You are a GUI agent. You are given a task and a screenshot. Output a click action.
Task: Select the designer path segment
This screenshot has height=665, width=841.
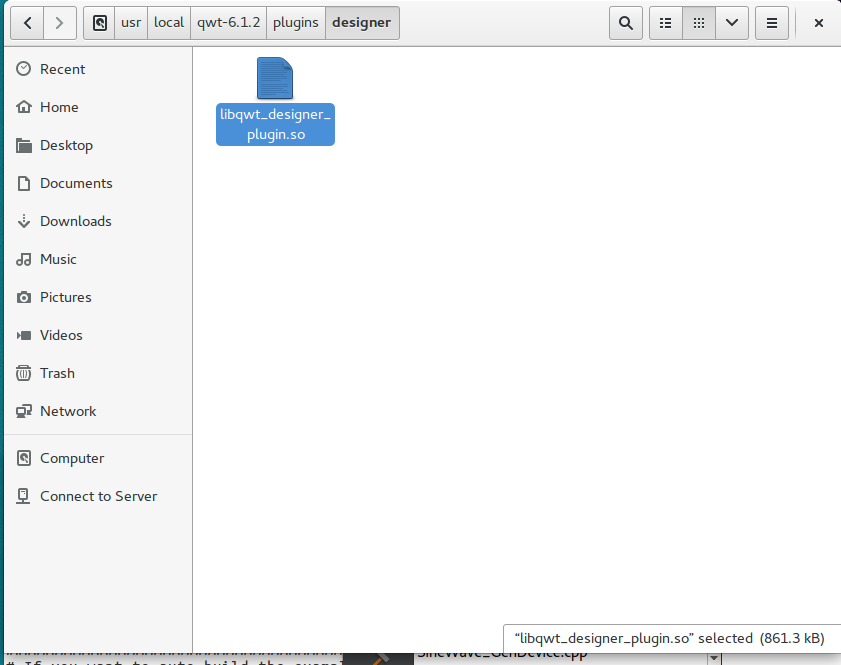tap(362, 23)
